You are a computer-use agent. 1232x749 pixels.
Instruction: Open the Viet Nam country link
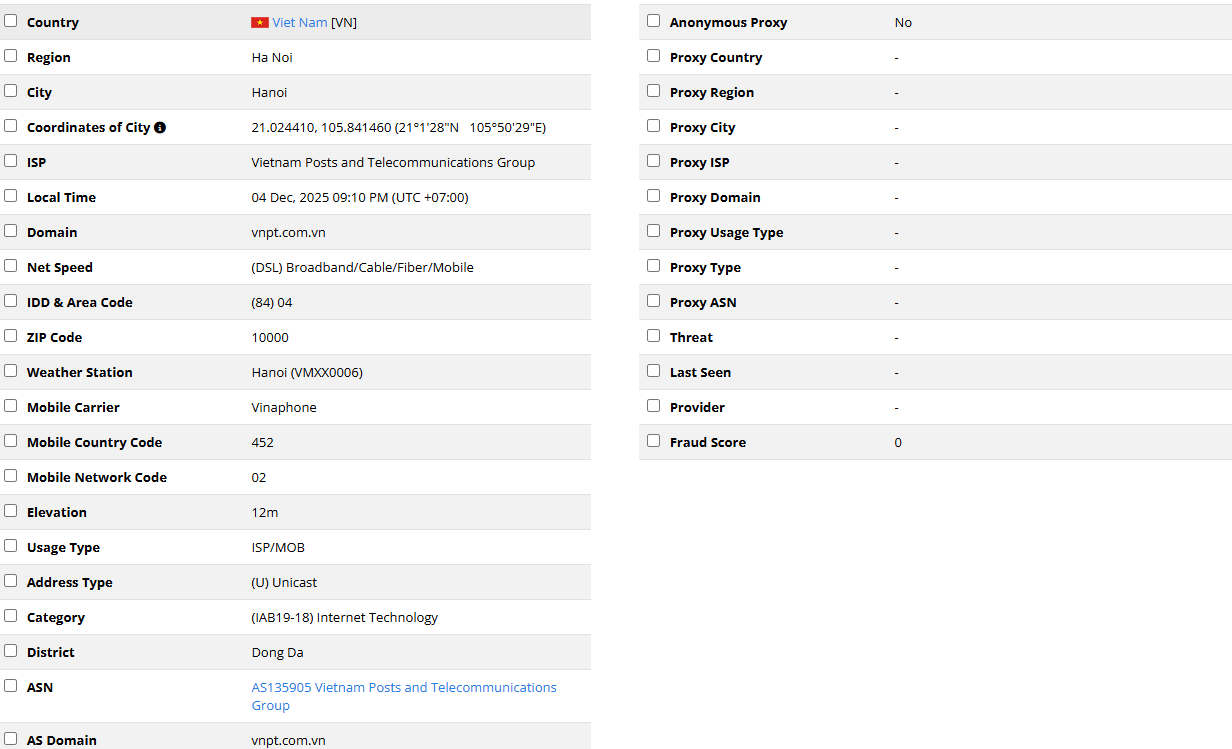(300, 22)
